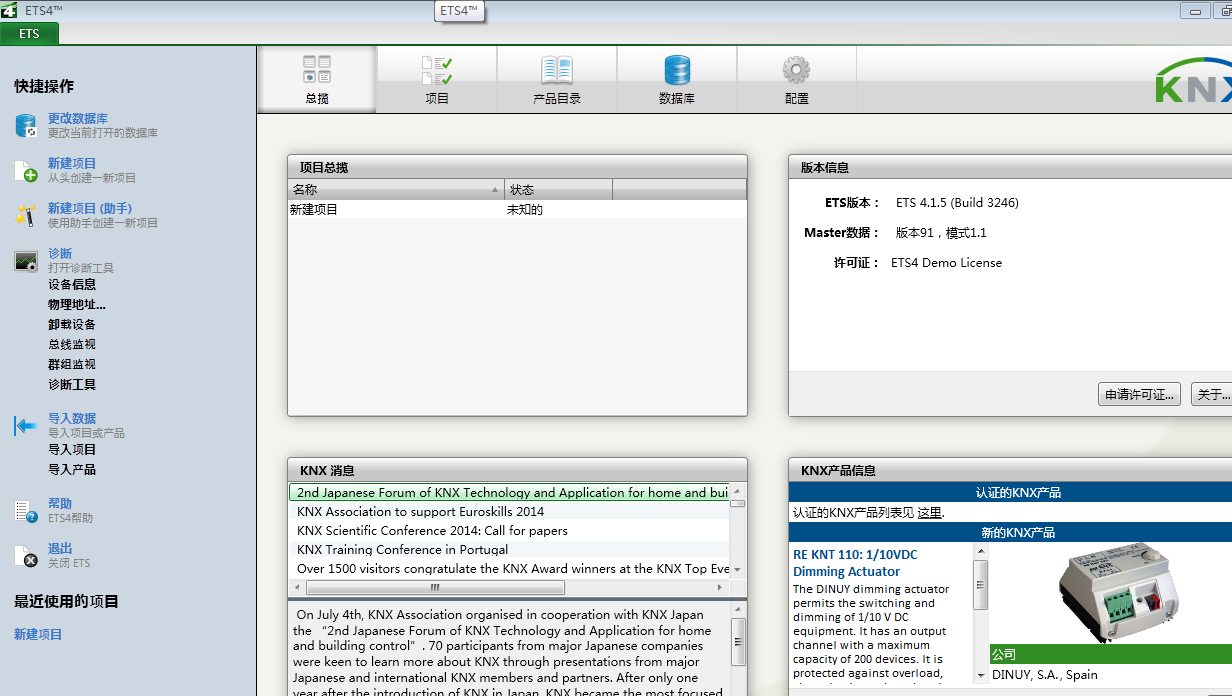The height and width of the screenshot is (696, 1232).
Task: Select KNX Training Conference in Portugal item
Action: pyautogui.click(x=509, y=550)
